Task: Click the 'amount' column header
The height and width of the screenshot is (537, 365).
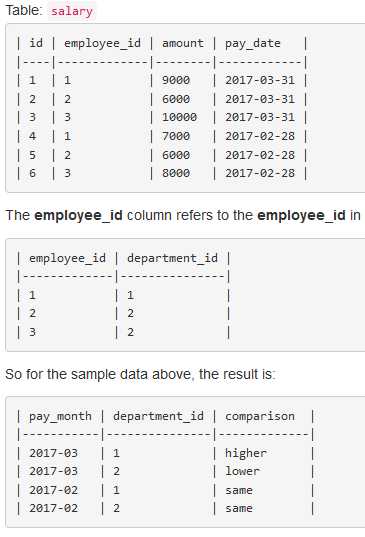Action: [x=183, y=43]
